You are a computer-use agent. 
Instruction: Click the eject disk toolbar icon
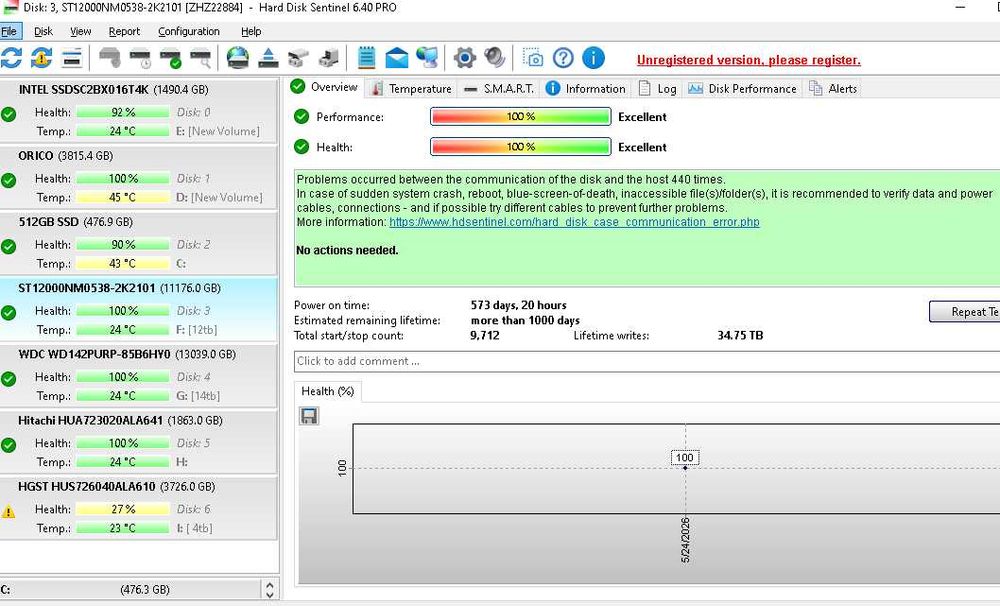point(268,58)
